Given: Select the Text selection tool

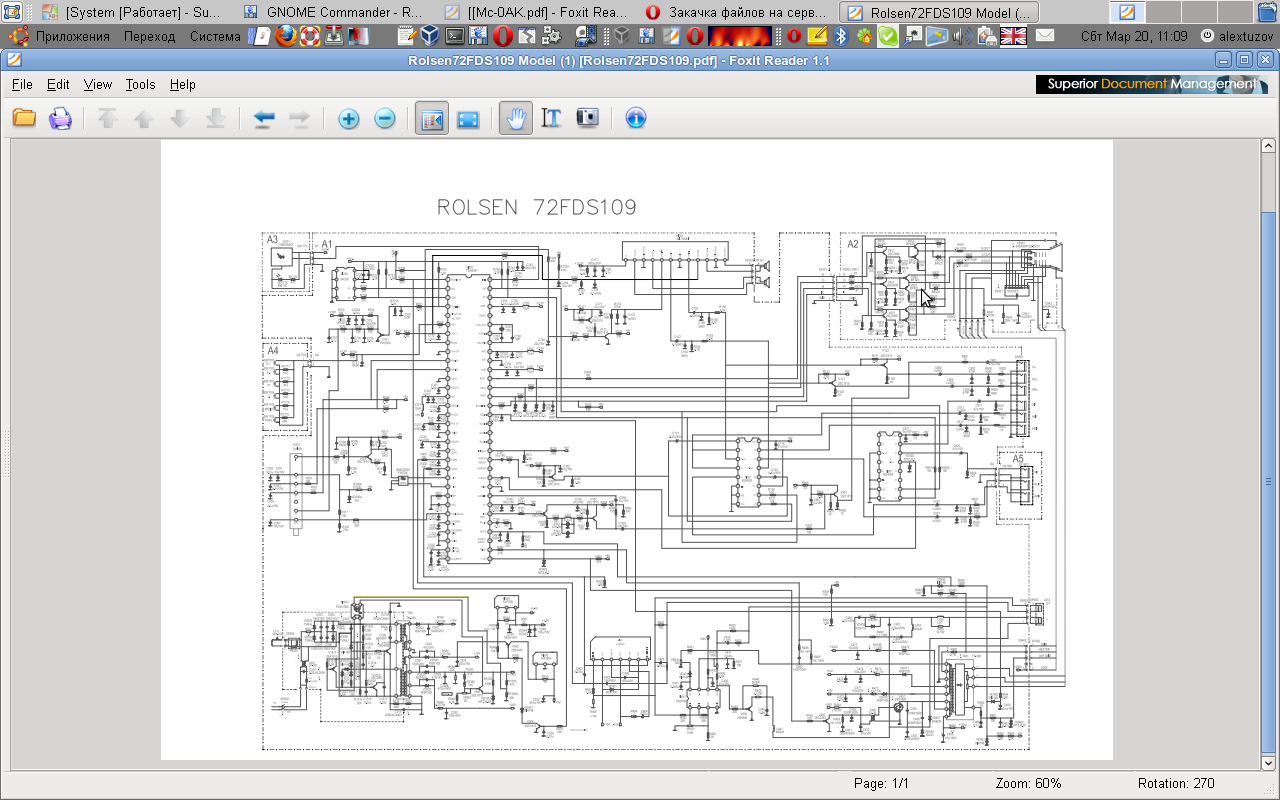Looking at the screenshot, I should tap(551, 118).
